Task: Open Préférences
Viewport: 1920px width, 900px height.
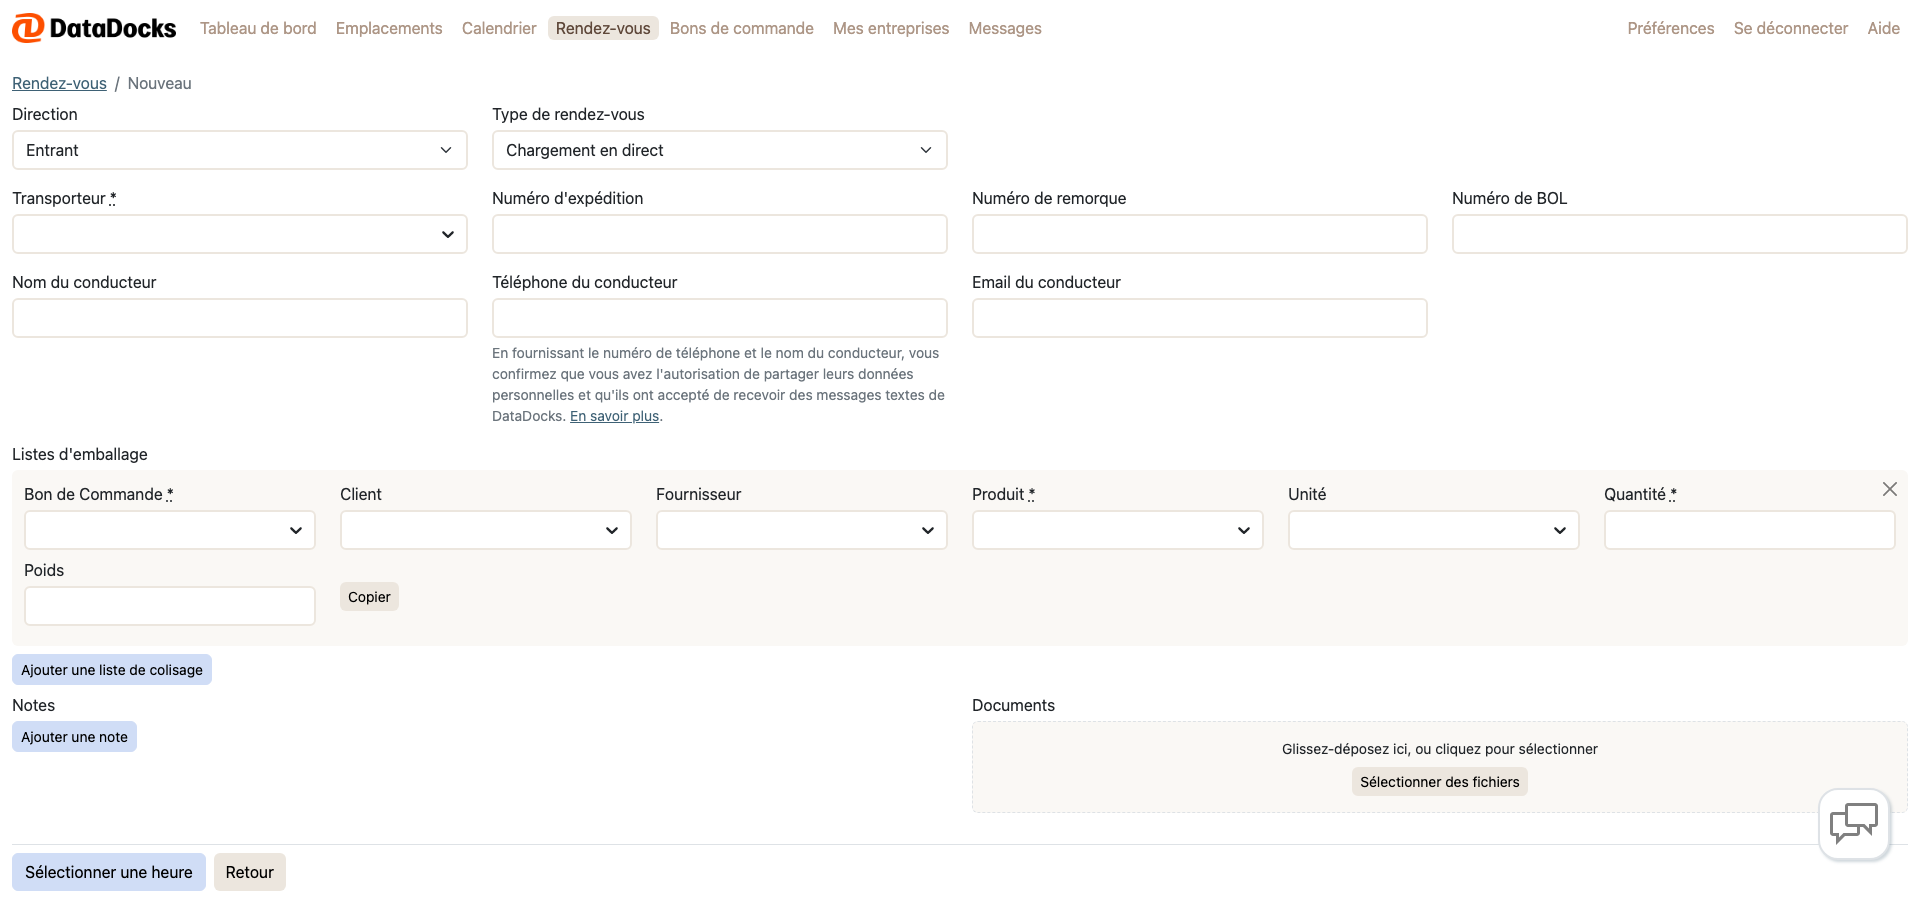Action: pos(1671,28)
